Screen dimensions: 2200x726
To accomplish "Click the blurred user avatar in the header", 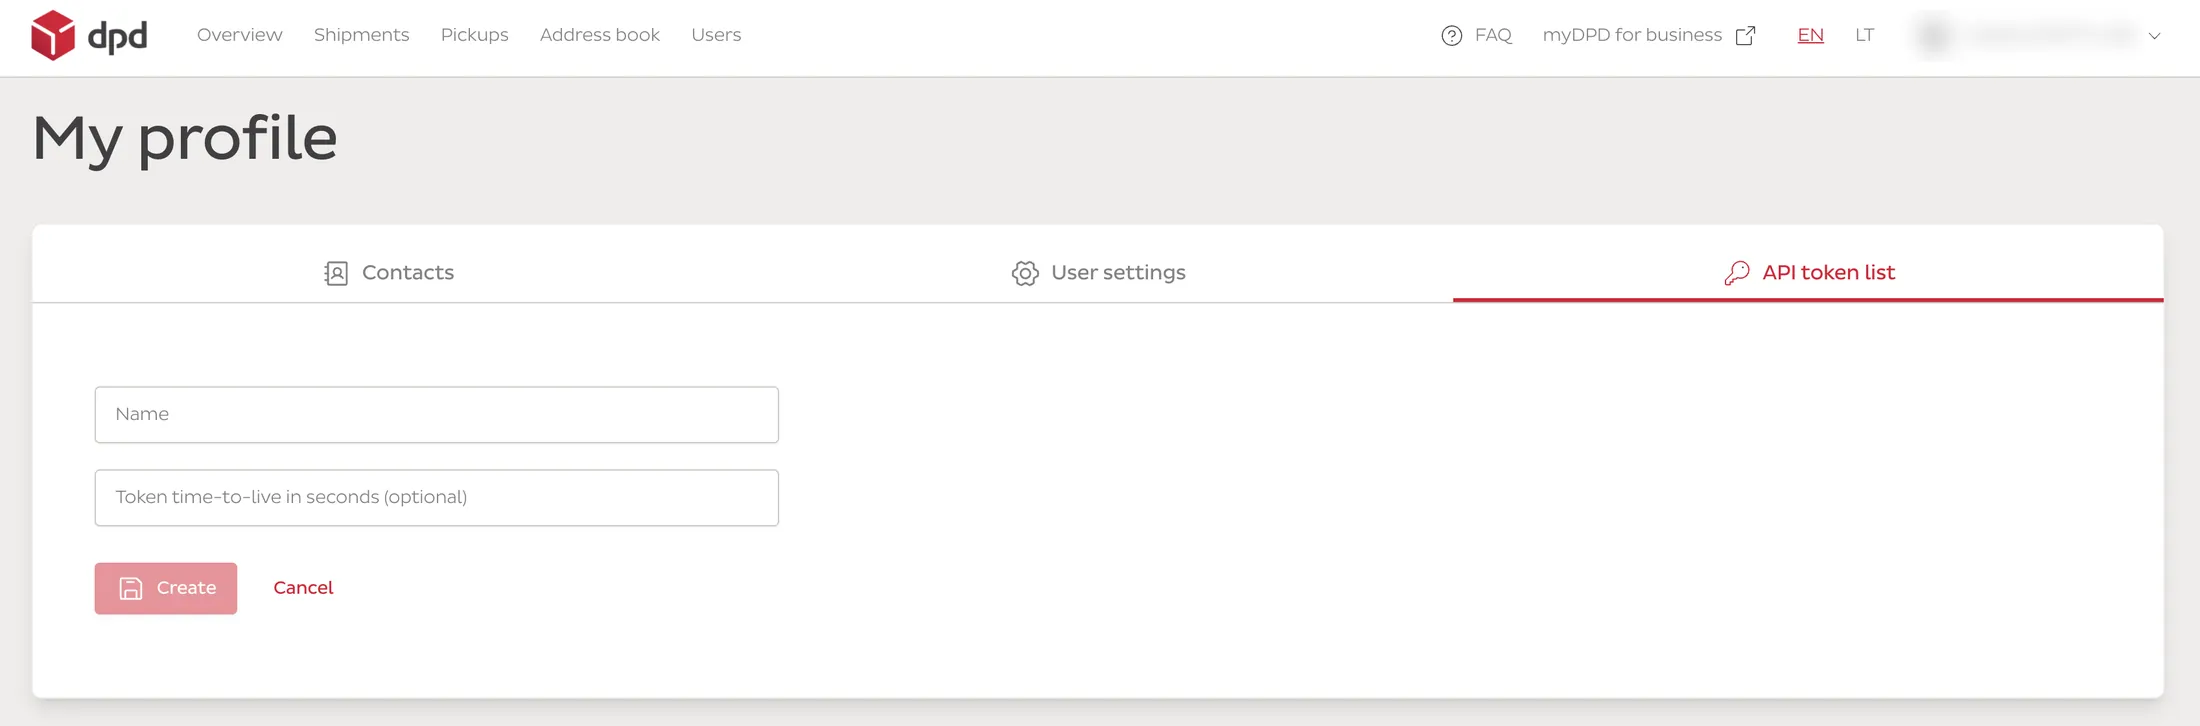I will click(x=1935, y=36).
